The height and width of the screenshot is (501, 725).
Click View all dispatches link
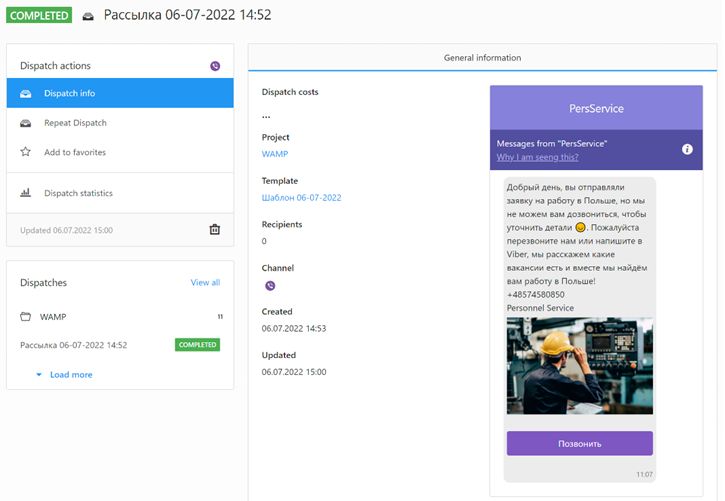205,282
